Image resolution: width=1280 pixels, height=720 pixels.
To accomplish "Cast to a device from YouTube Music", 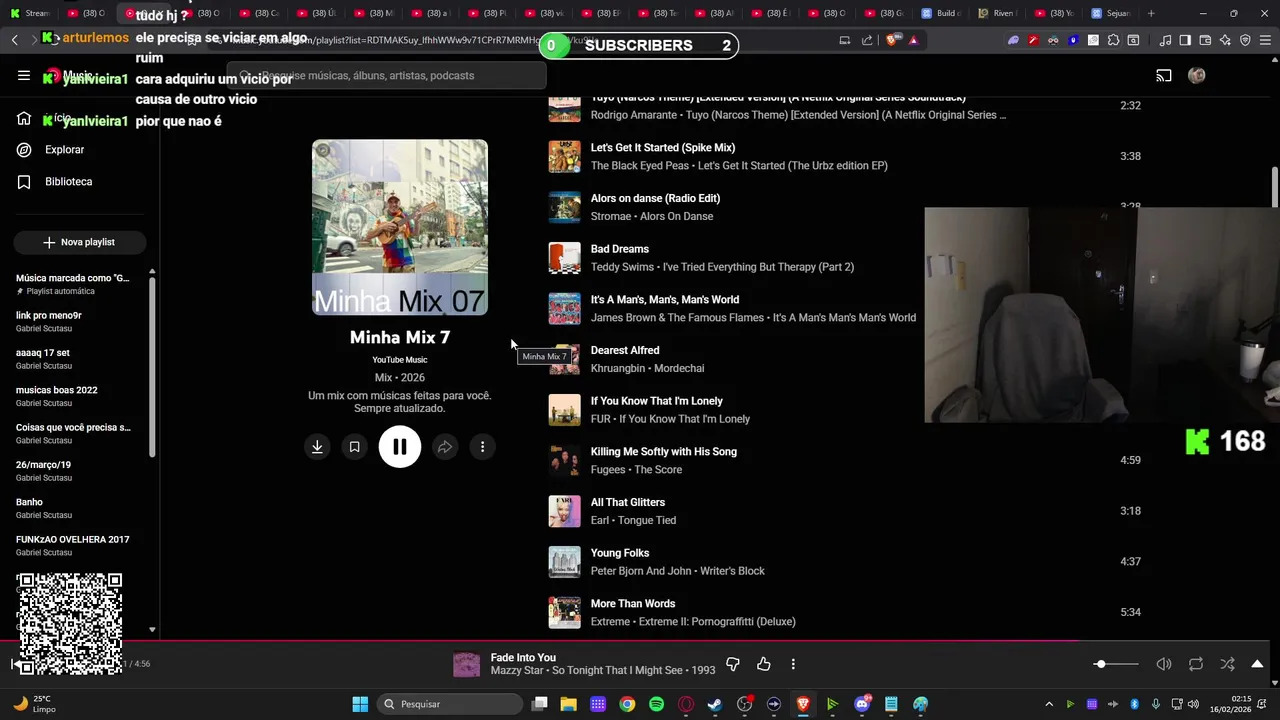I will (1164, 75).
